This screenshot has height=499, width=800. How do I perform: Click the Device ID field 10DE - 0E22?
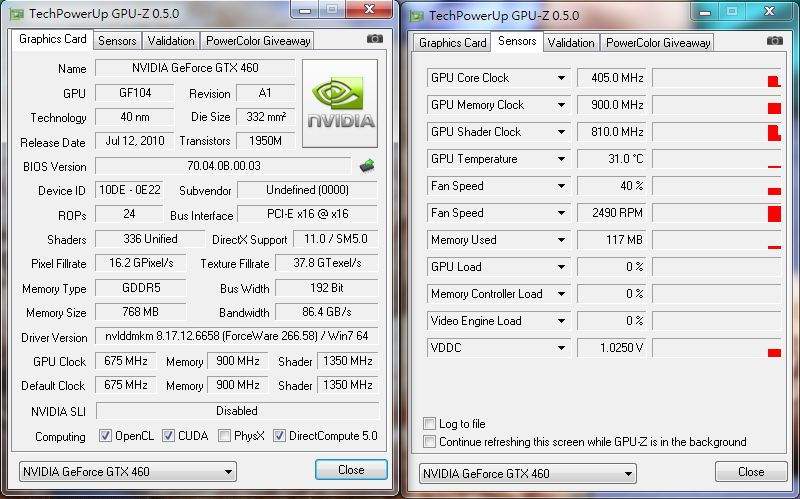click(x=129, y=190)
